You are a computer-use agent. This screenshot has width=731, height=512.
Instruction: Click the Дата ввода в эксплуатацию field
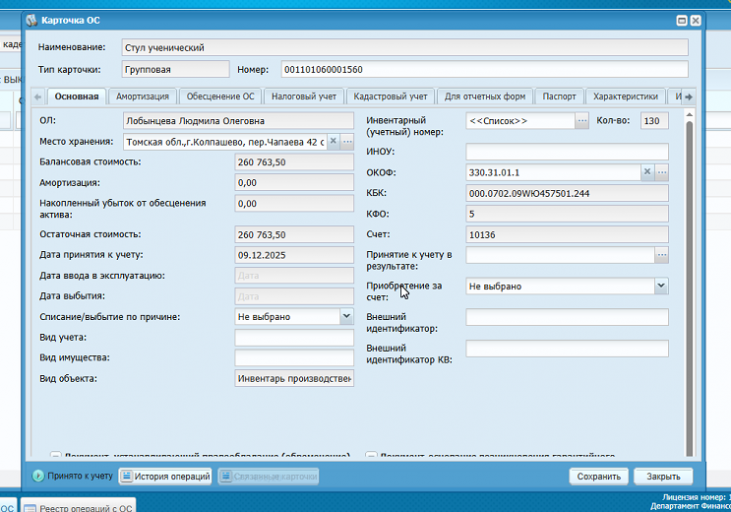[x=294, y=276]
